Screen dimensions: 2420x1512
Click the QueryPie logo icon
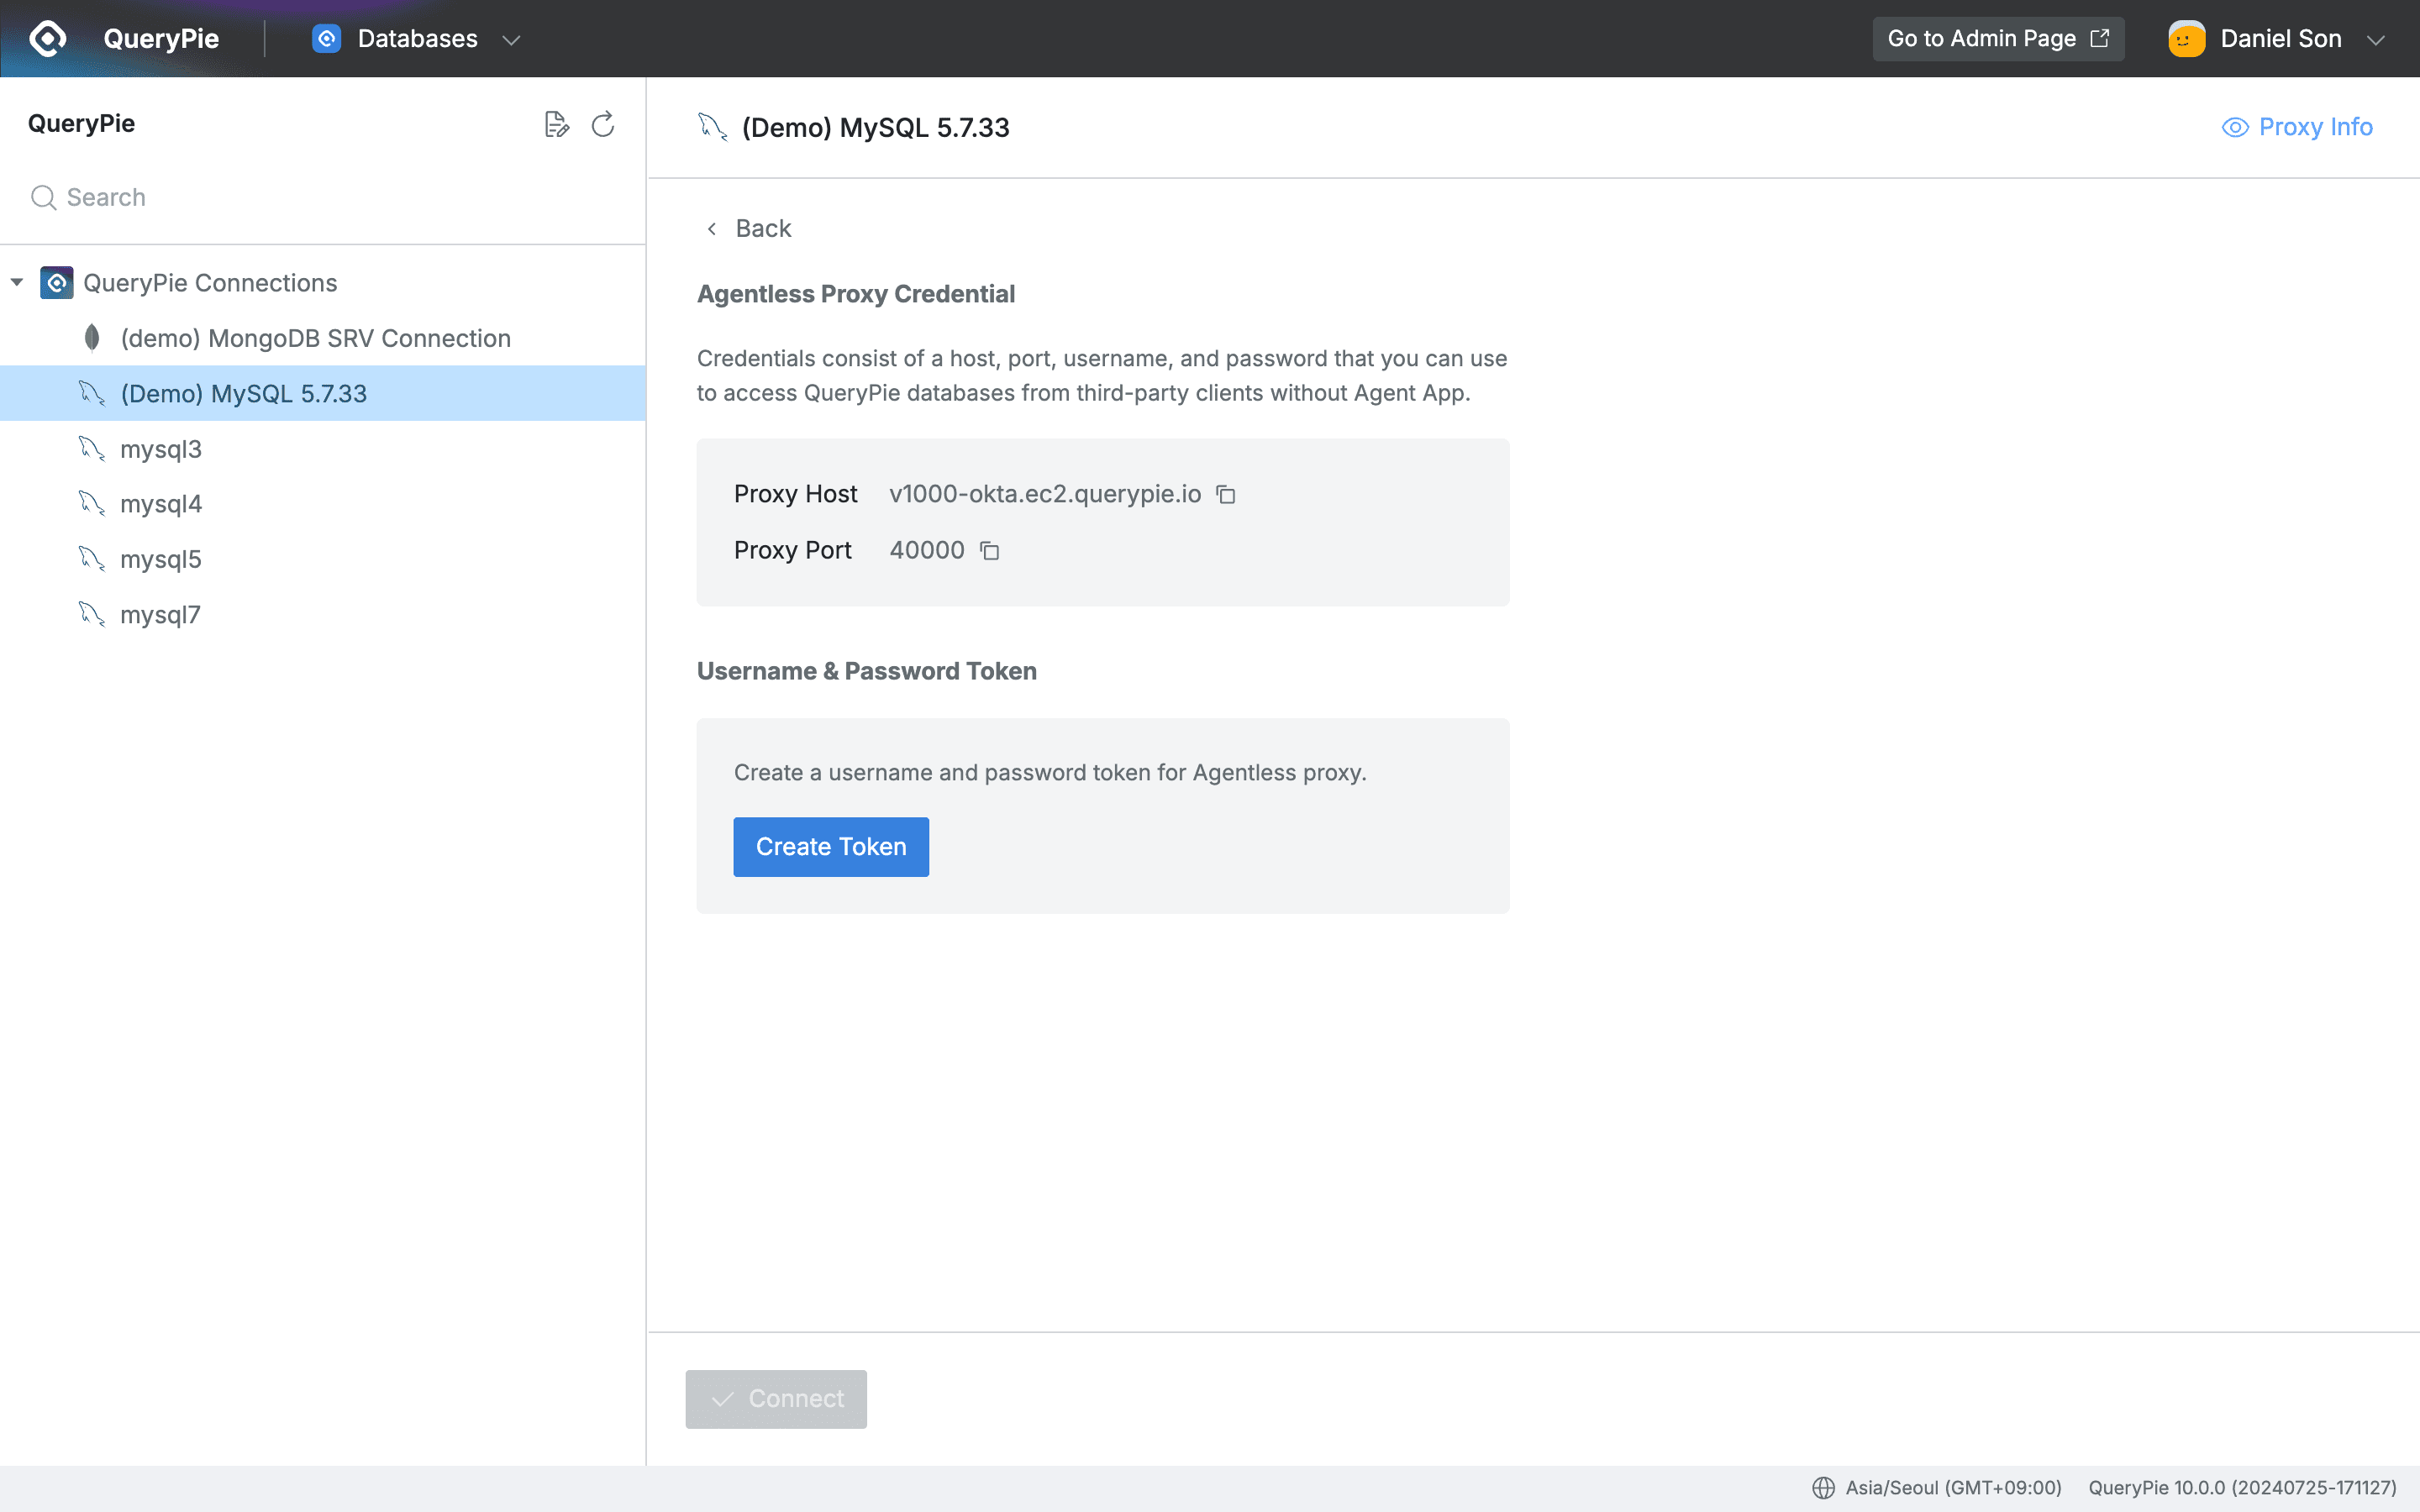tap(47, 38)
